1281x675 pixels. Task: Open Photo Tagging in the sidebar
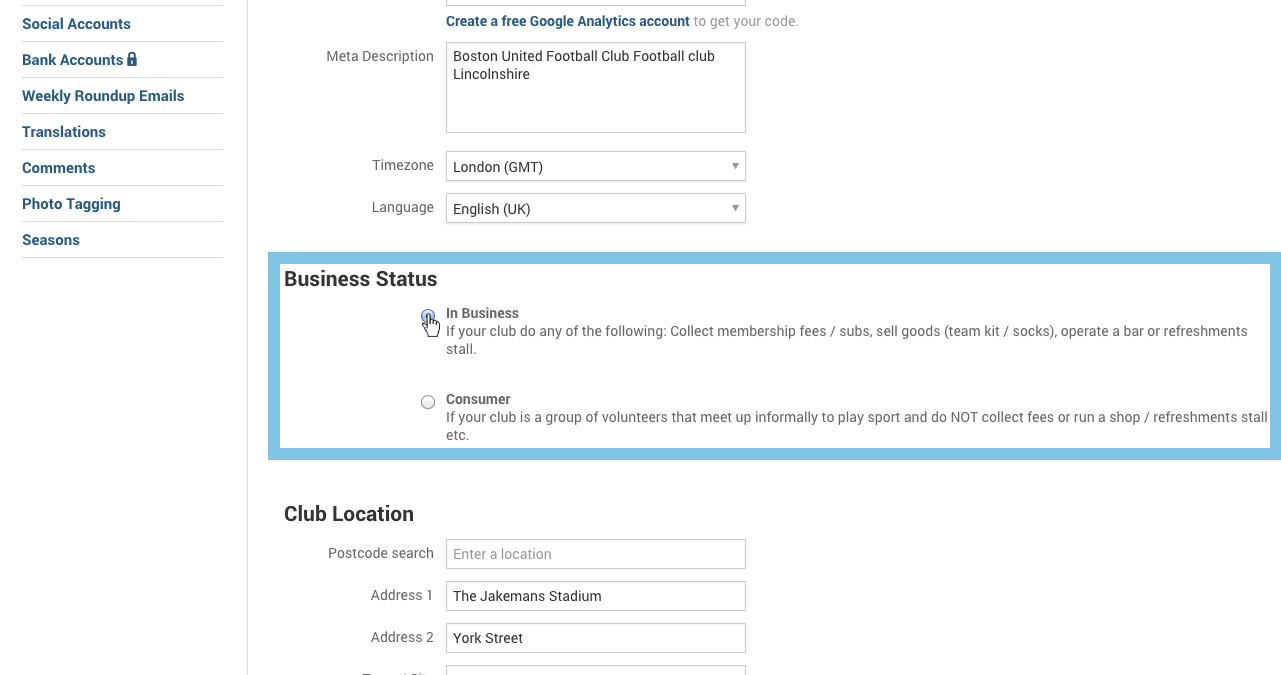pos(71,204)
